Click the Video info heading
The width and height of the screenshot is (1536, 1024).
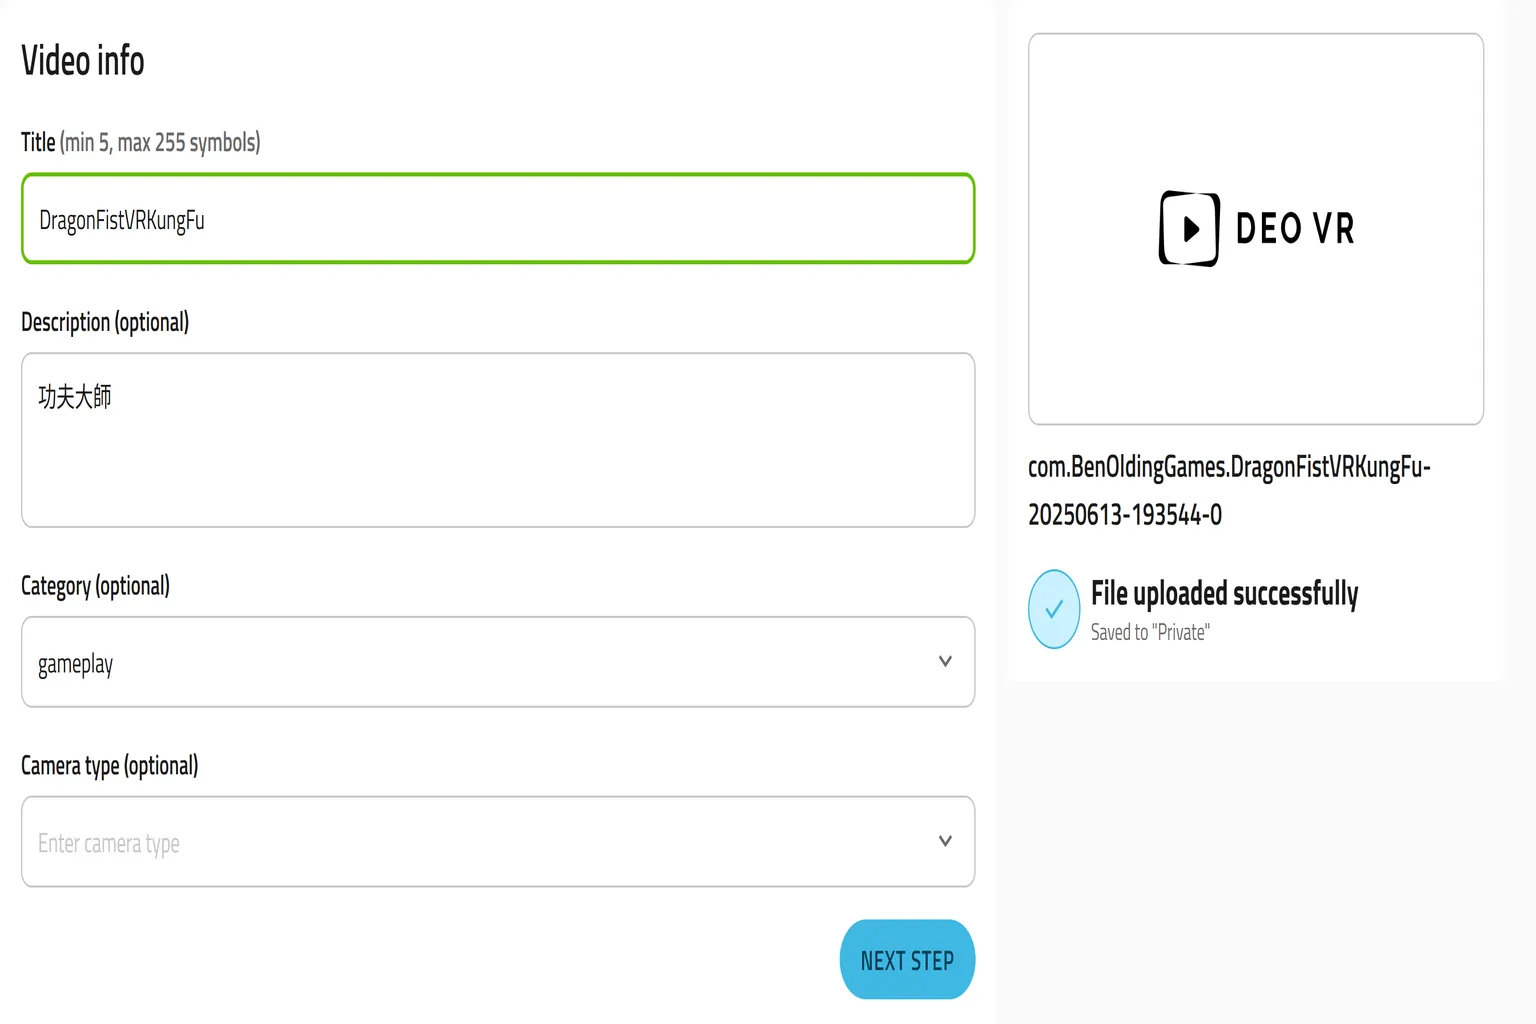83,61
